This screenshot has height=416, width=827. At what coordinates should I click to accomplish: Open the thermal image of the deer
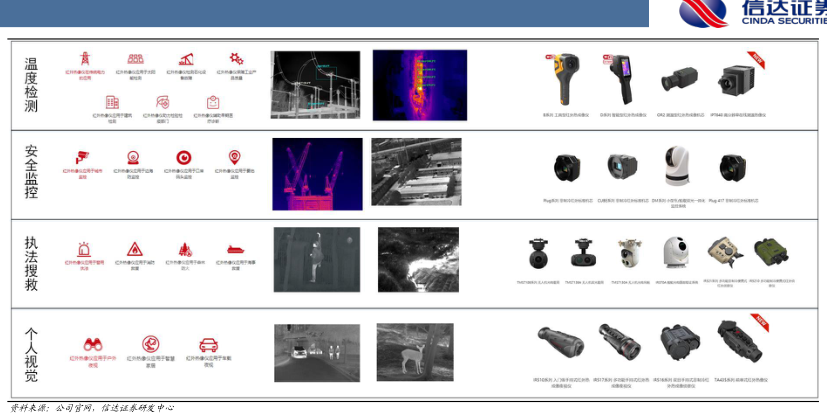click(x=414, y=351)
